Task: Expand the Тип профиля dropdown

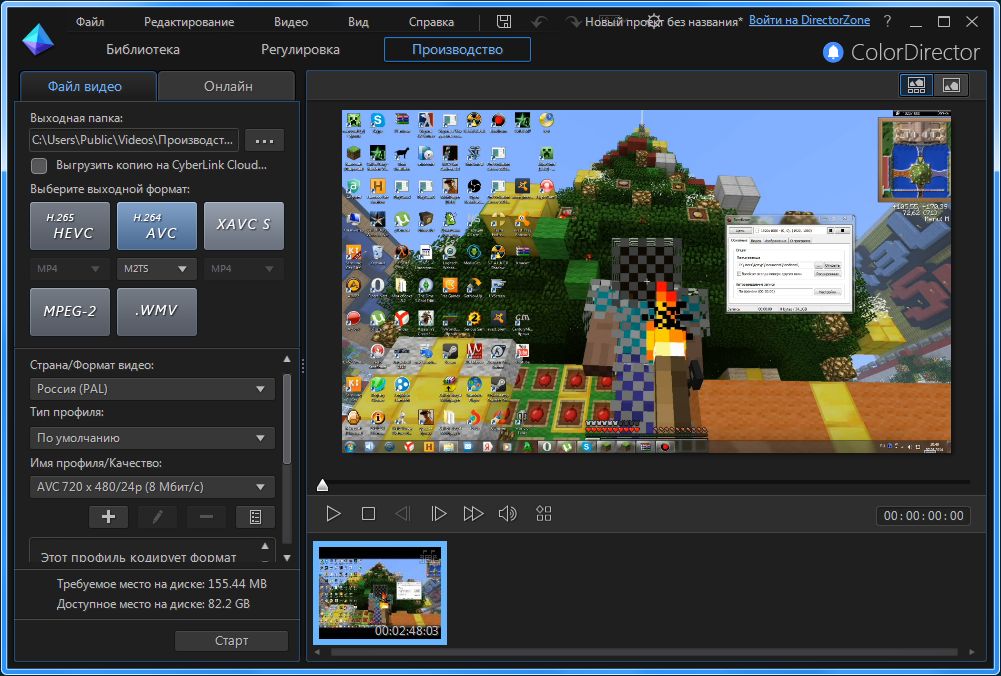Action: pyautogui.click(x=151, y=437)
